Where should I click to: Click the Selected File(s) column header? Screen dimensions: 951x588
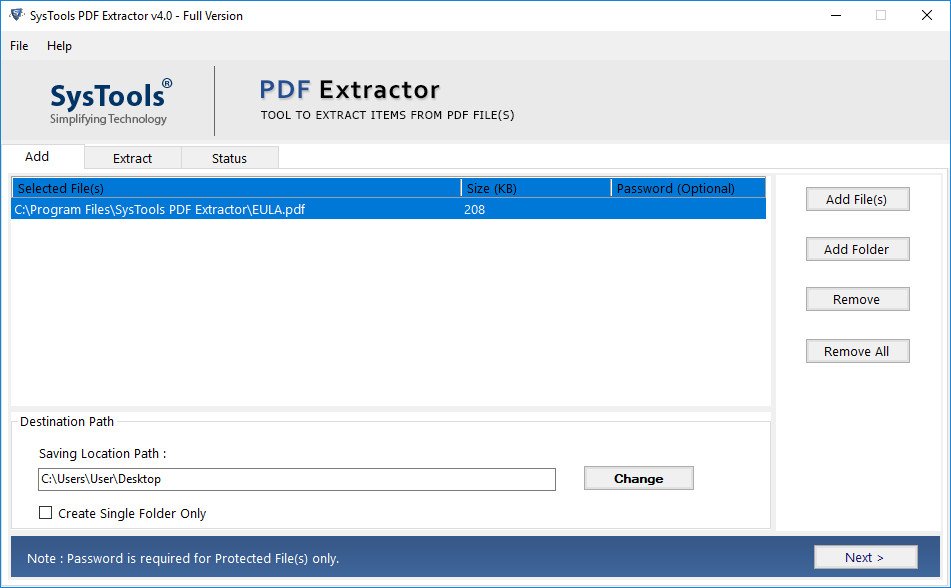click(x=237, y=188)
